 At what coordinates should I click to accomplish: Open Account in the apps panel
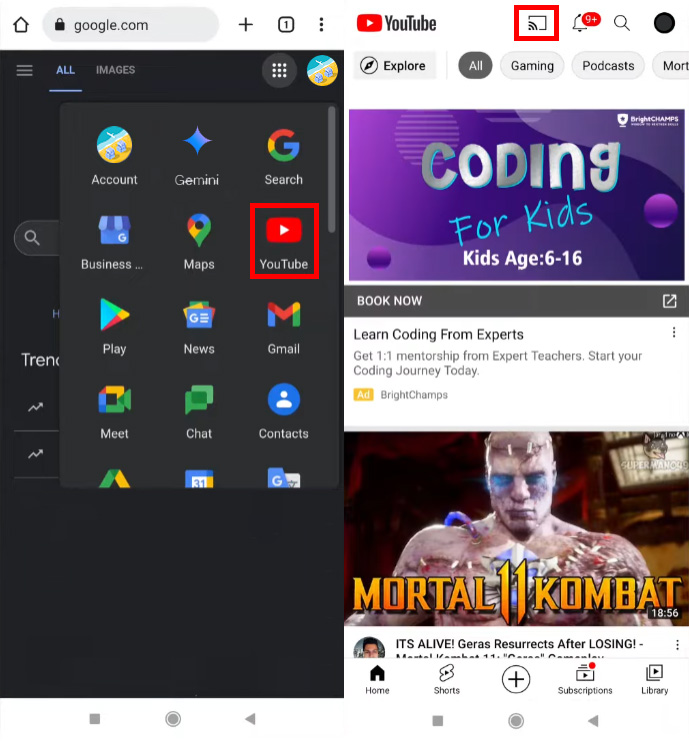(x=114, y=156)
